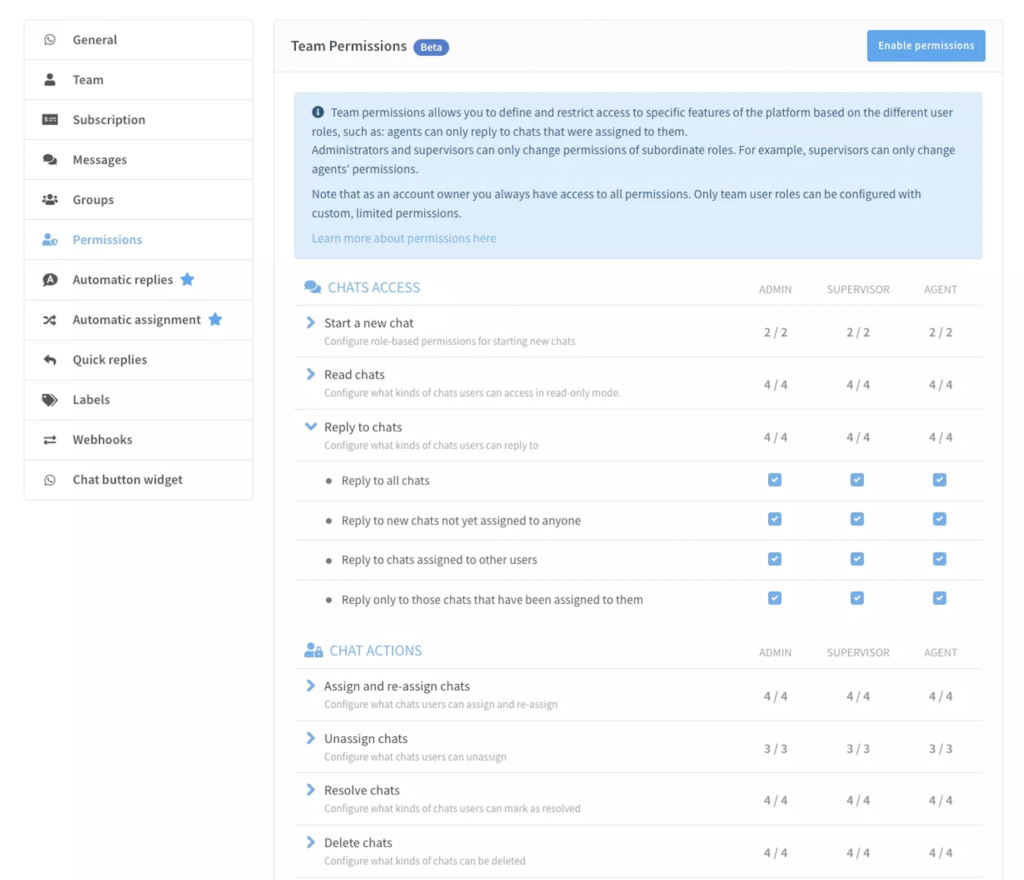
Task: Toggle Supervisor checkbox for new chats not yet assigned
Action: 857,519
